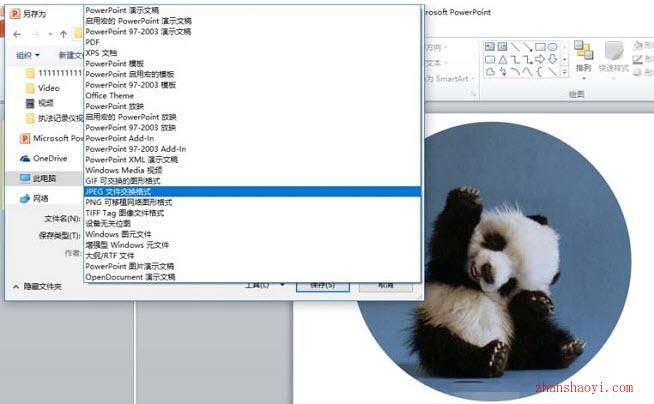
Task: Open the 转换为 SmartArt dropdown
Action: pyautogui.click(x=450, y=78)
